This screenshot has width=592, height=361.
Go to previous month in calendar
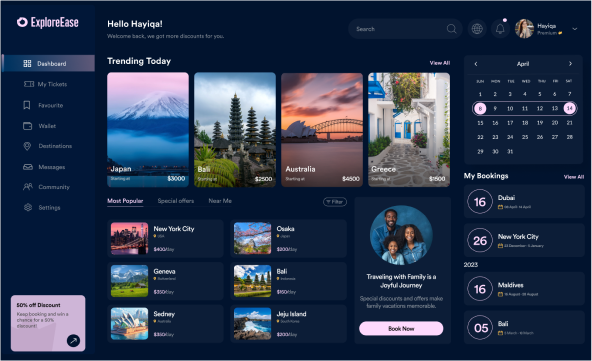point(476,64)
